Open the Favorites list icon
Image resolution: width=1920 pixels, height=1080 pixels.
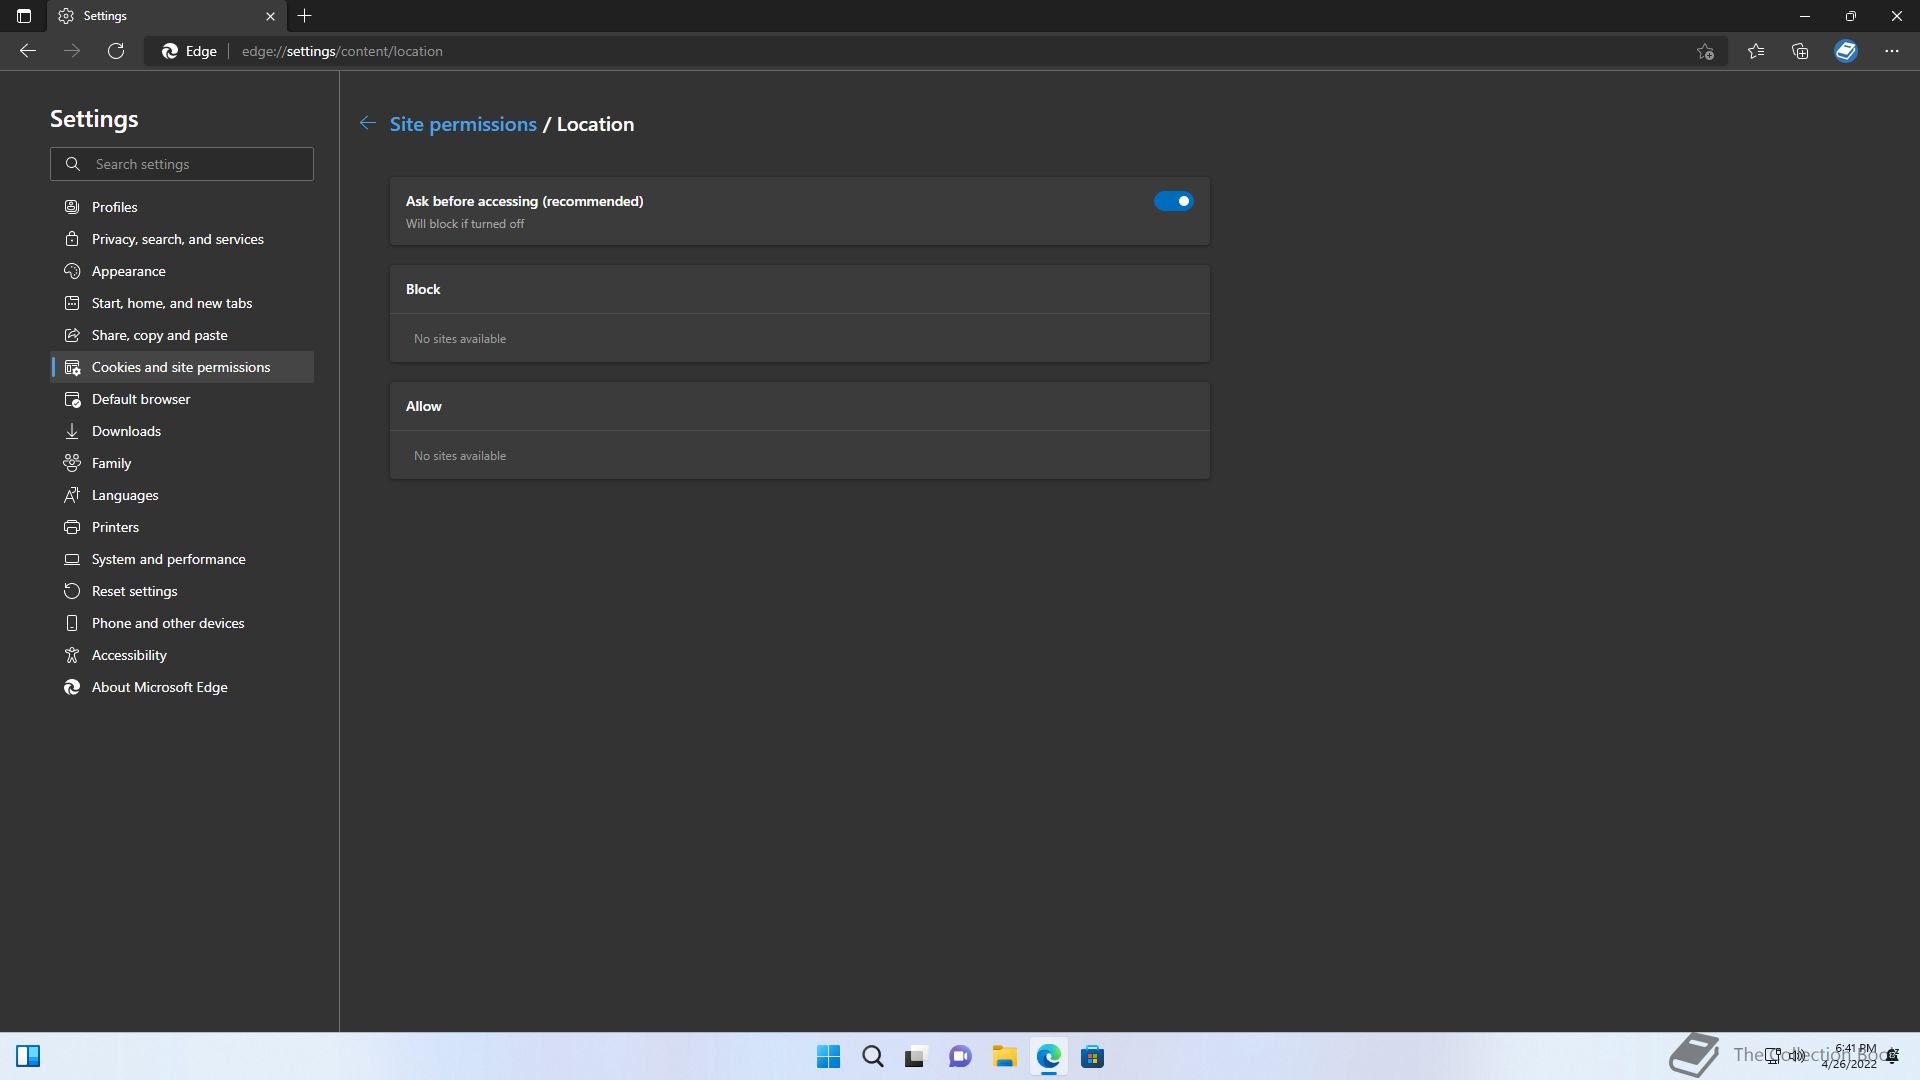pyautogui.click(x=1755, y=51)
